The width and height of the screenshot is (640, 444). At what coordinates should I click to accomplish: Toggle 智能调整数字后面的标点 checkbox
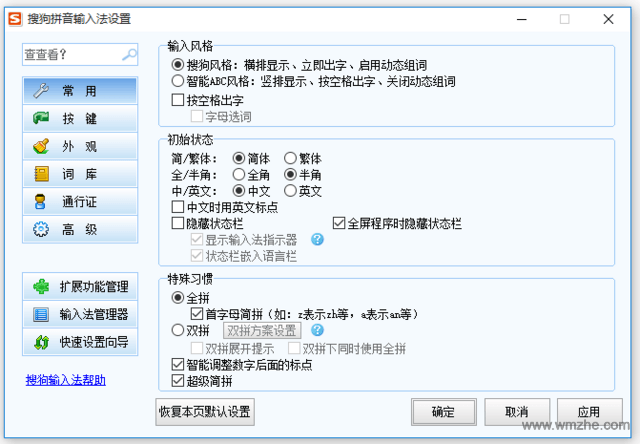[x=178, y=364]
